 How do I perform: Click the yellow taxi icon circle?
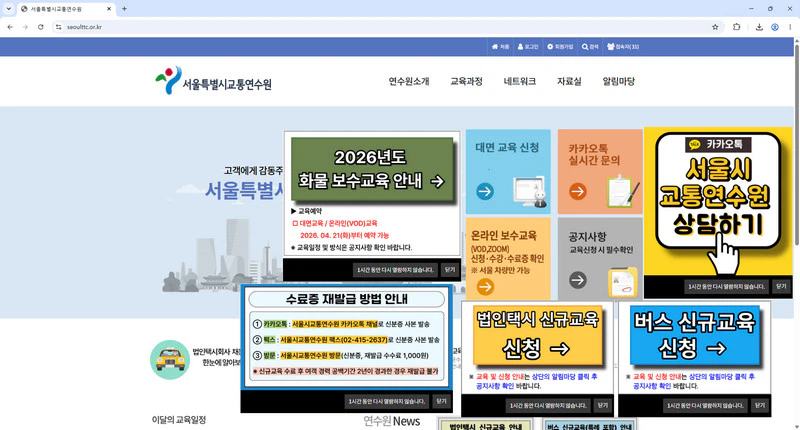pos(170,360)
